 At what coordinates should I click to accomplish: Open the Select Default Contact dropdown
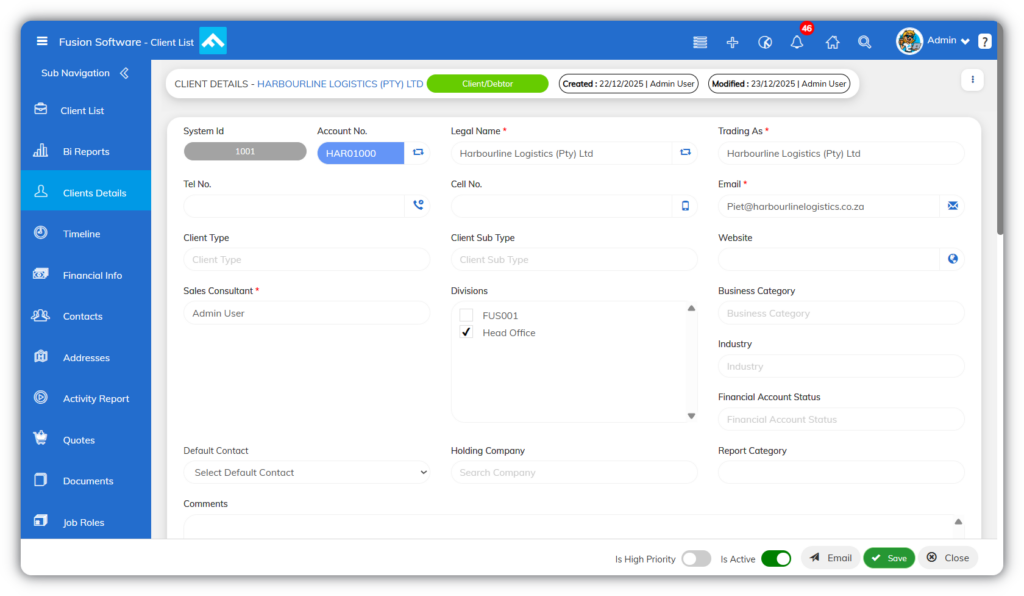(306, 473)
